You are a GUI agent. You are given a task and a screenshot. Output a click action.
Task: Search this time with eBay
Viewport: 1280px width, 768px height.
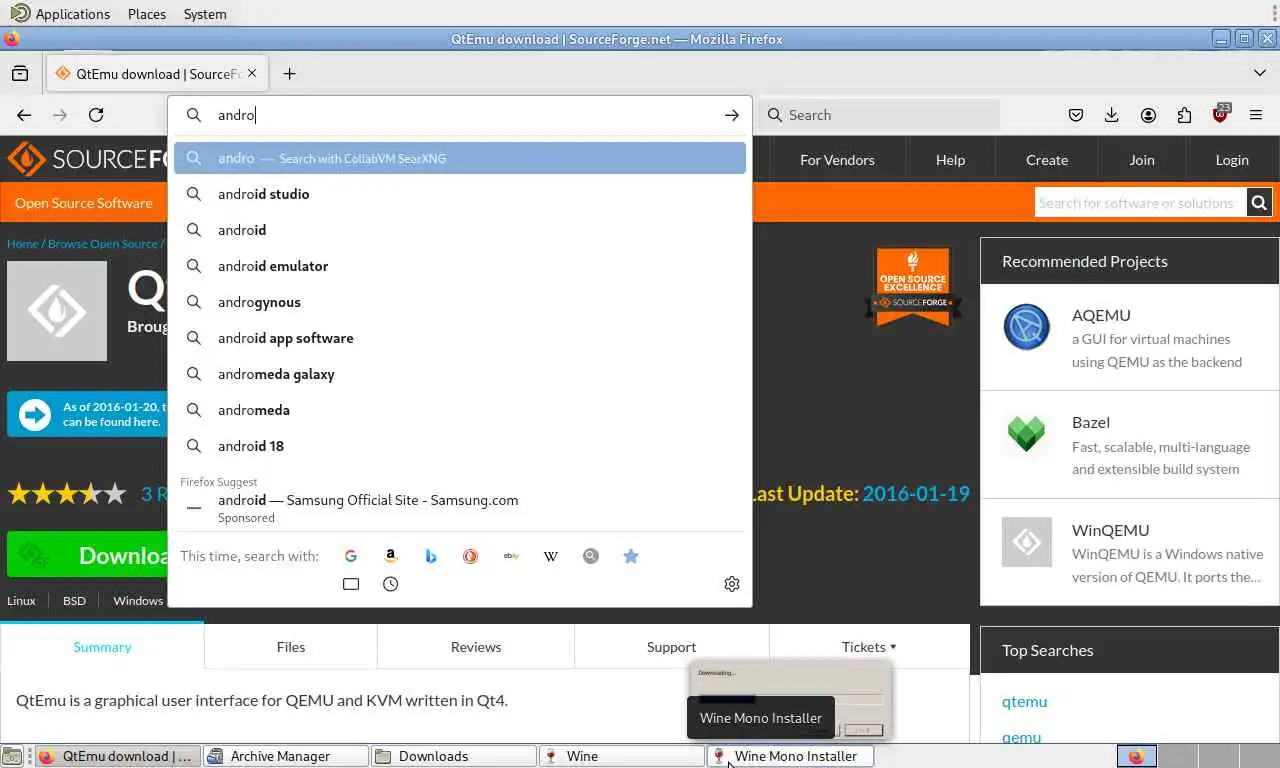511,556
